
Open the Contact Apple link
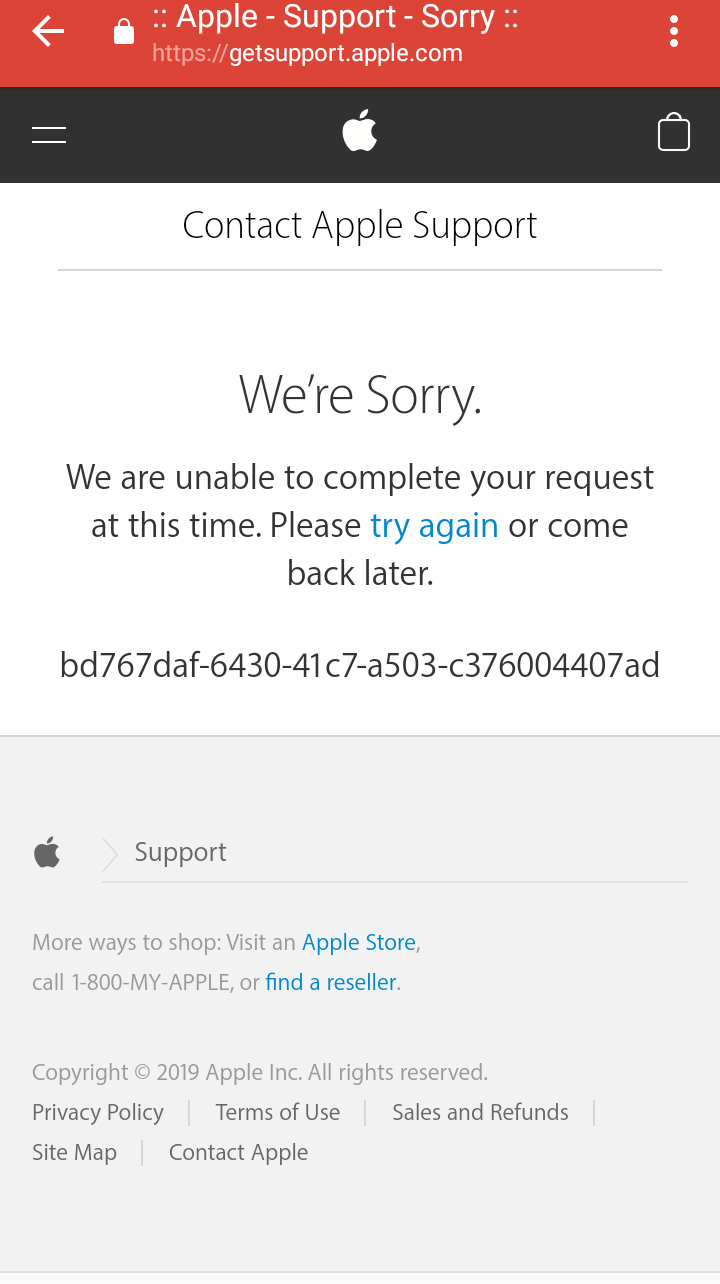tap(238, 1152)
